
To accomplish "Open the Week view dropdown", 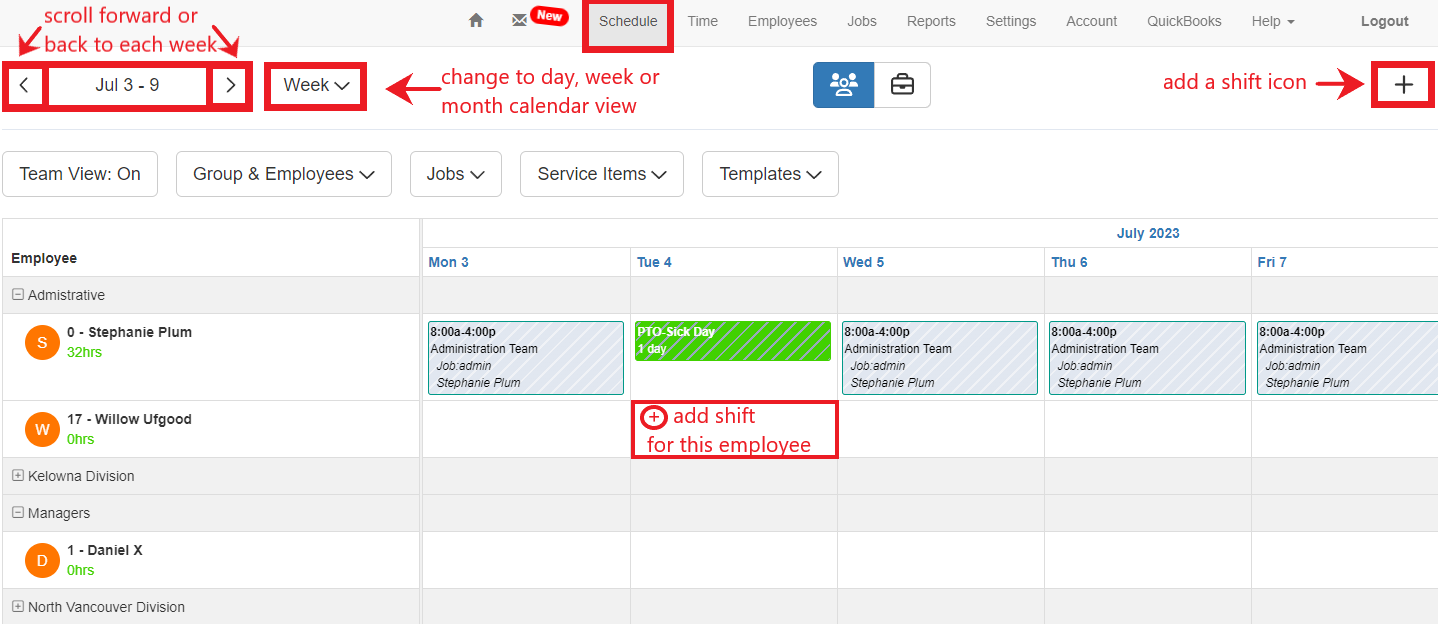I will coord(316,85).
